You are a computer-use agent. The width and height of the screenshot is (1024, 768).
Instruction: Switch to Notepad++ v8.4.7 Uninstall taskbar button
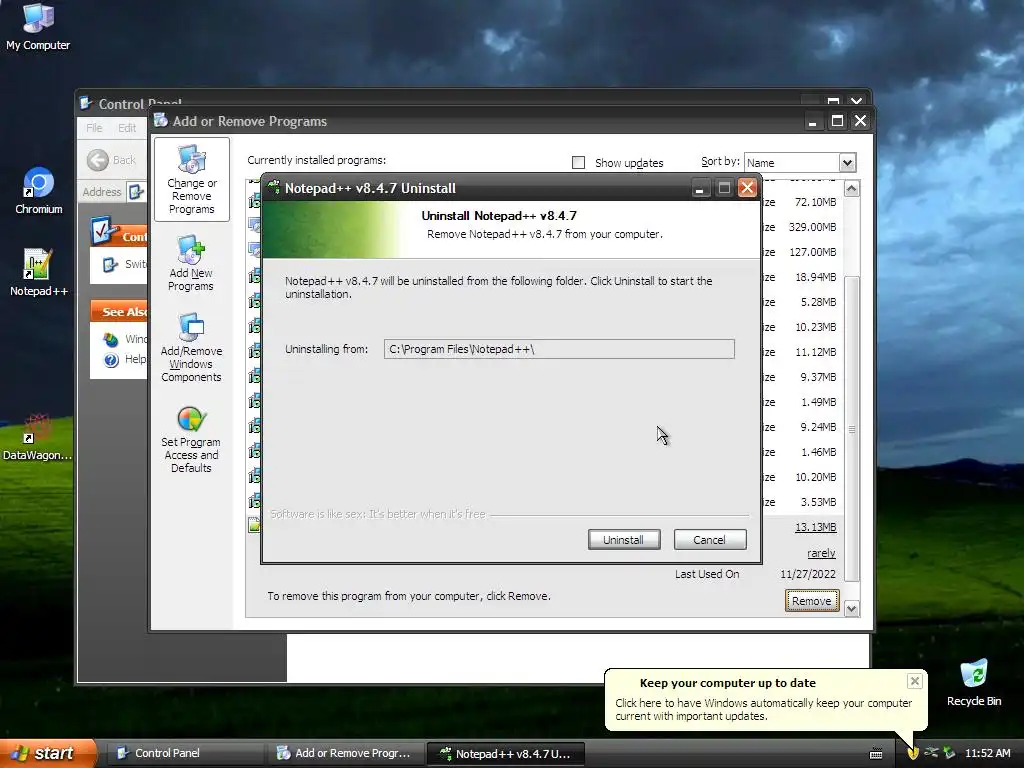click(x=505, y=753)
